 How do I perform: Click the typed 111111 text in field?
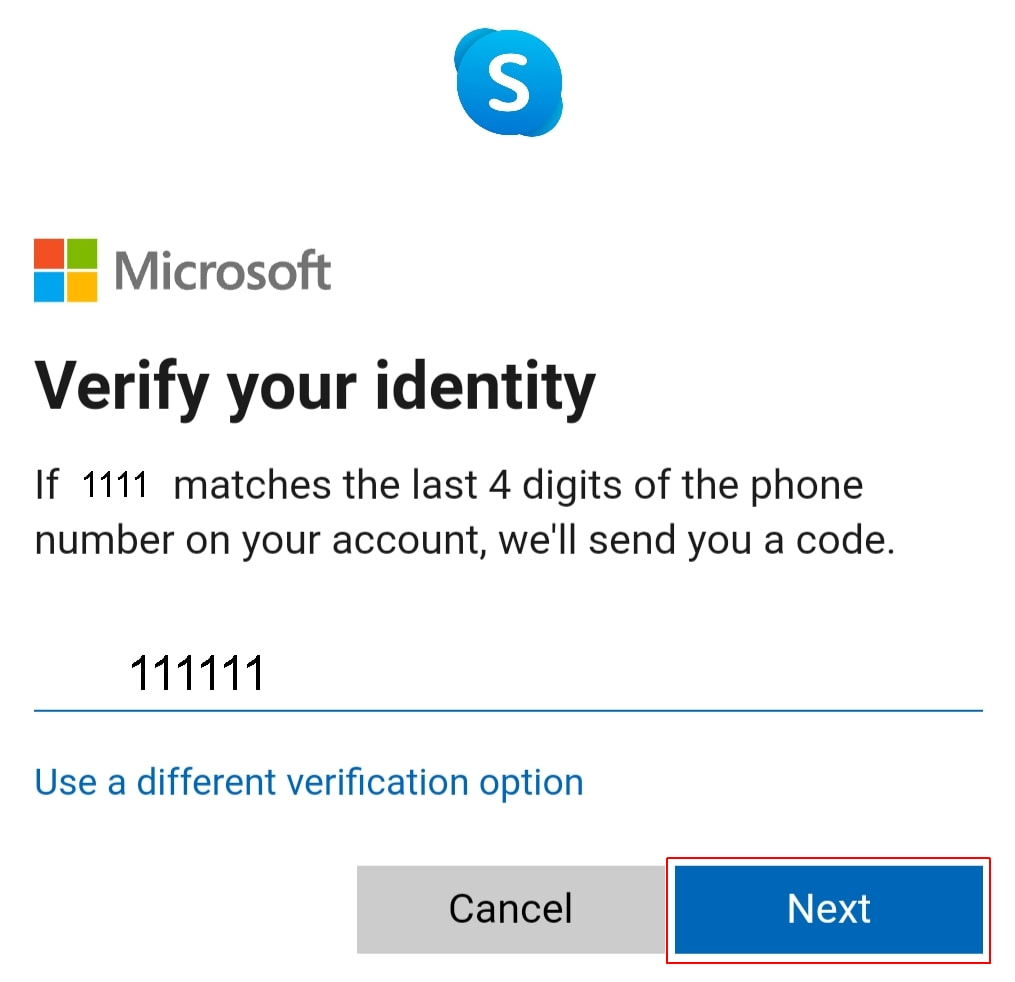[x=197, y=674]
